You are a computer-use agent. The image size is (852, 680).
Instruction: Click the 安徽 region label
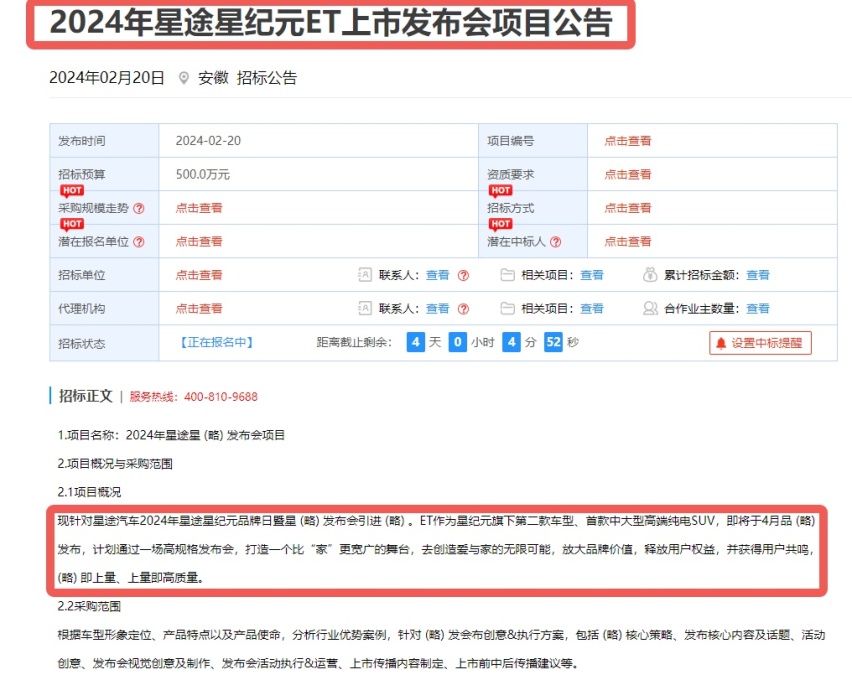[213, 78]
